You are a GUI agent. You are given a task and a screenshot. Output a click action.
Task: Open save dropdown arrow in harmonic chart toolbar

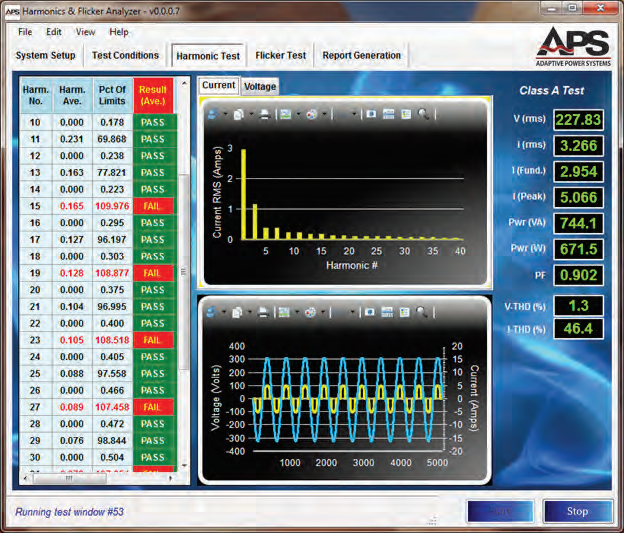[225, 115]
